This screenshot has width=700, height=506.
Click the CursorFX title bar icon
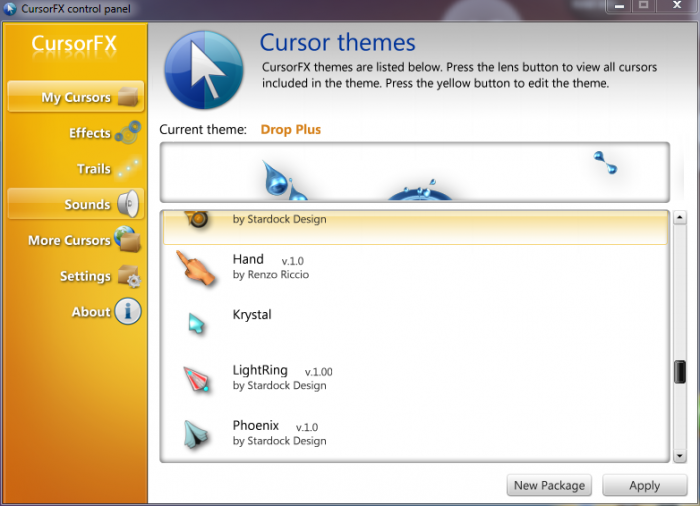pyautogui.click(x=9, y=8)
